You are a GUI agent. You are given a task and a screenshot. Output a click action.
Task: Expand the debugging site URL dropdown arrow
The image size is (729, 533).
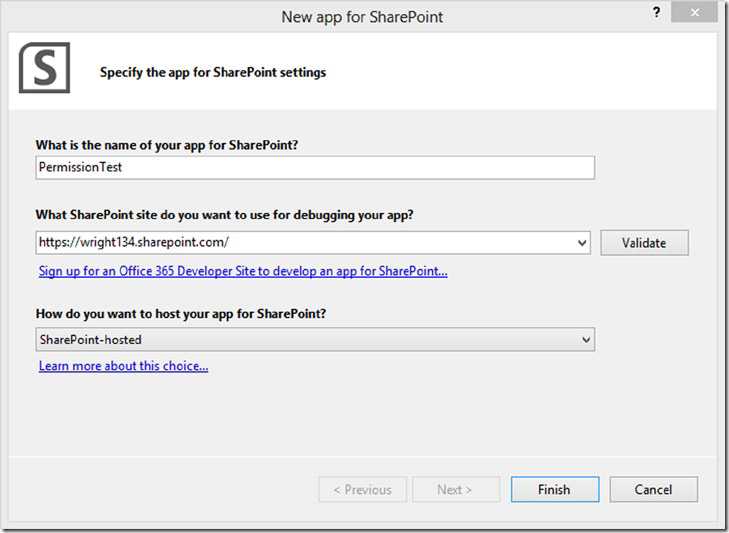point(583,242)
